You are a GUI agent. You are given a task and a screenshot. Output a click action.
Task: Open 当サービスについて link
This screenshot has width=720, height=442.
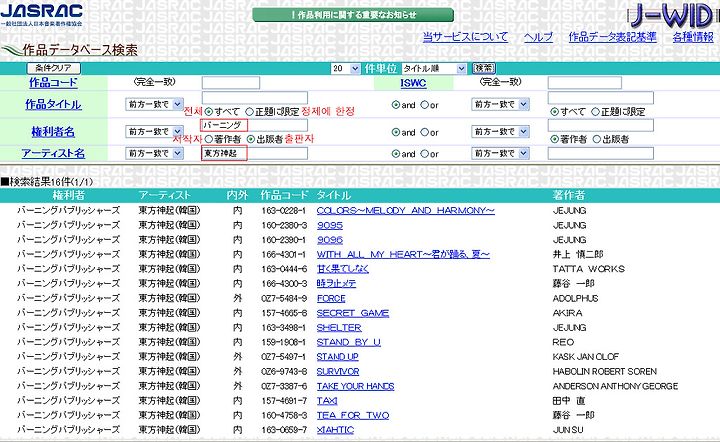pos(465,37)
